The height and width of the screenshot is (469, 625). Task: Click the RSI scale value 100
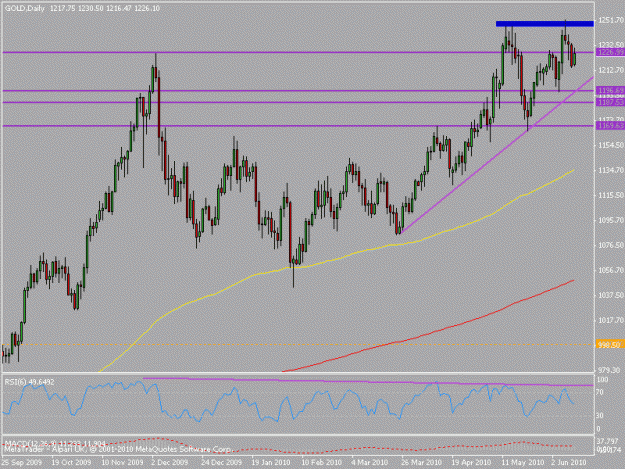point(602,380)
